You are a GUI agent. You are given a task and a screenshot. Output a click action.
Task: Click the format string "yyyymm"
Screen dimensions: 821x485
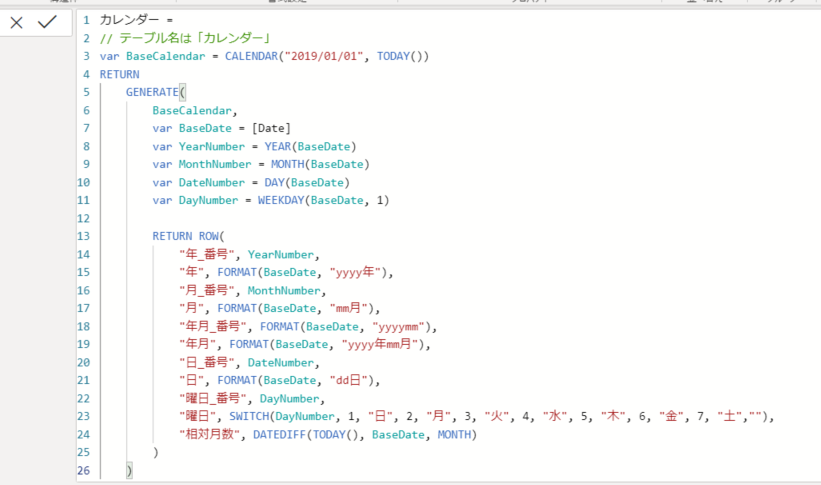coord(398,327)
